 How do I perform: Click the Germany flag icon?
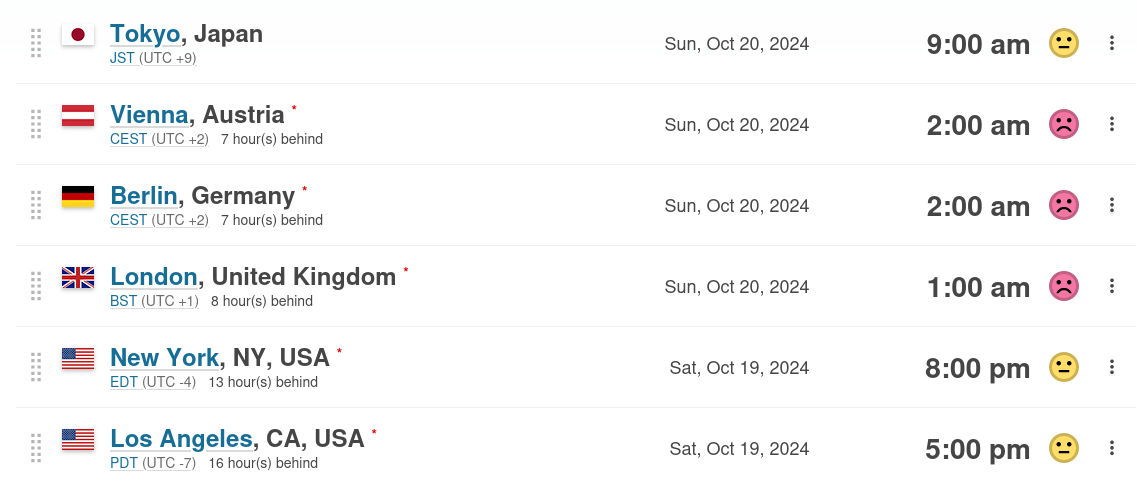coord(78,196)
